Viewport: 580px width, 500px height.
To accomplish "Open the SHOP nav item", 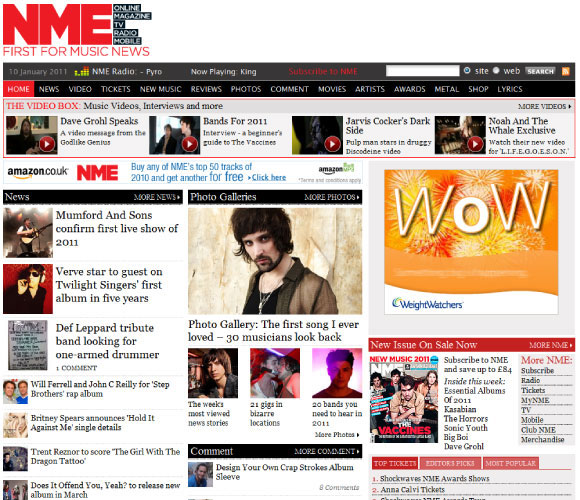I will [x=478, y=89].
